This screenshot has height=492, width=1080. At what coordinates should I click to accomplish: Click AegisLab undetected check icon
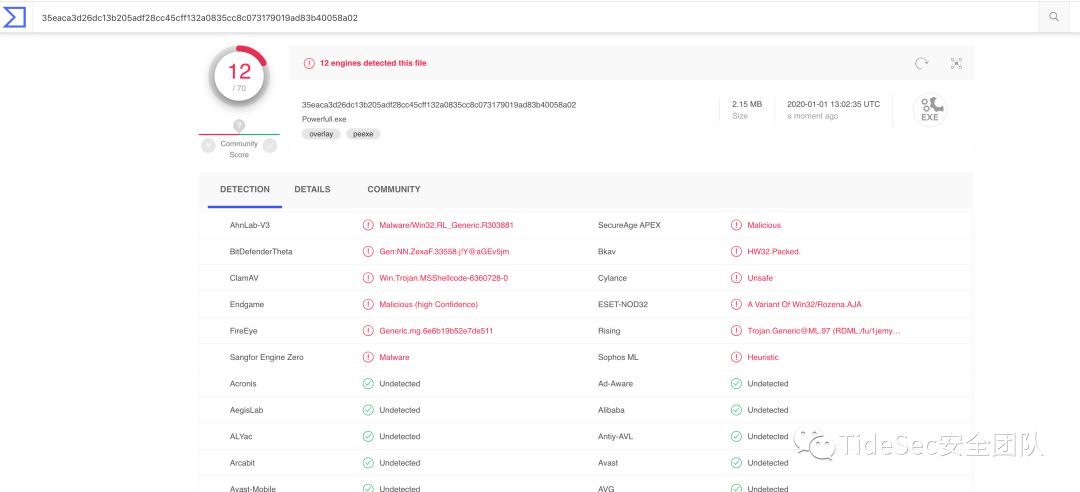click(x=368, y=410)
